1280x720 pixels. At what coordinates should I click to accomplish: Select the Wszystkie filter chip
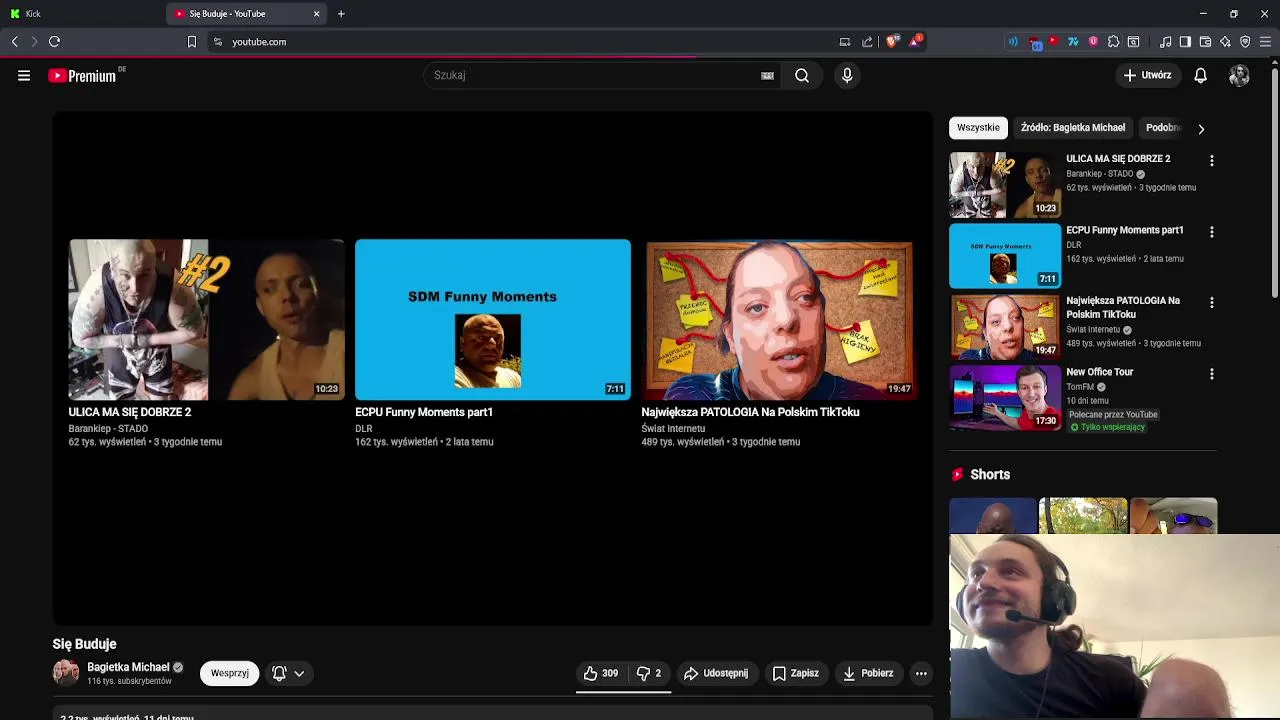(x=978, y=128)
